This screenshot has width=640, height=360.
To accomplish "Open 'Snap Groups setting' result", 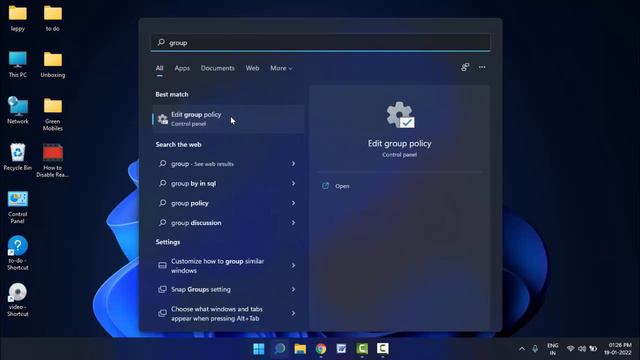I will point(228,289).
